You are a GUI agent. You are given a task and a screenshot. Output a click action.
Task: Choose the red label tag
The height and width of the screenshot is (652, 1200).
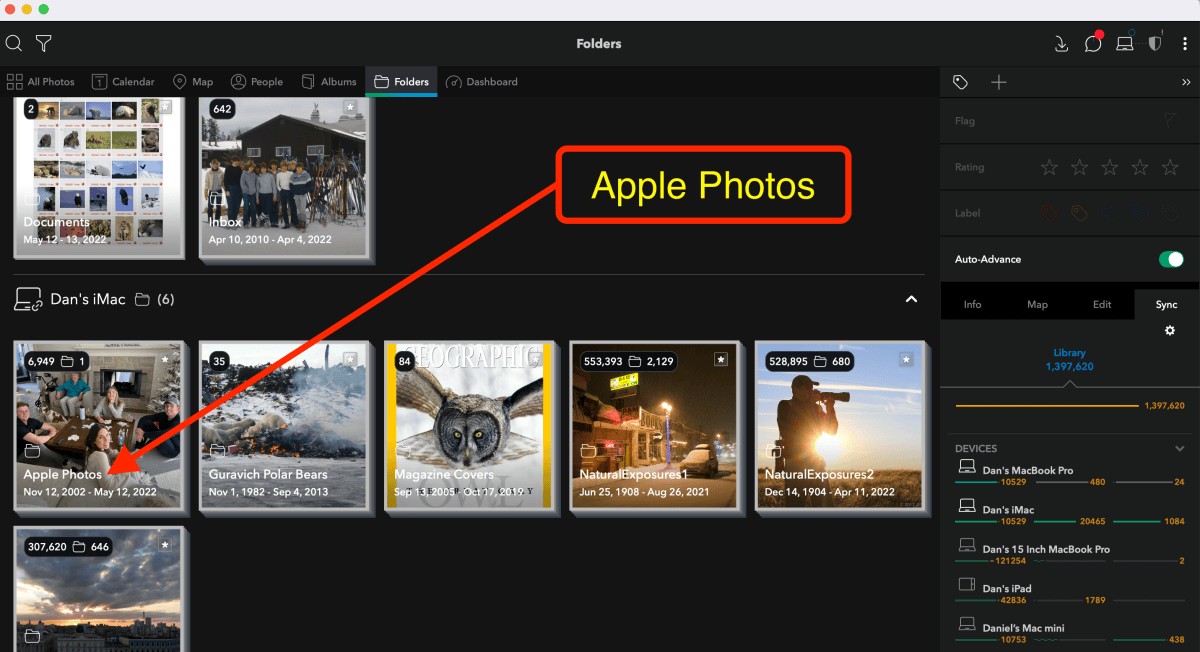click(x=1049, y=213)
